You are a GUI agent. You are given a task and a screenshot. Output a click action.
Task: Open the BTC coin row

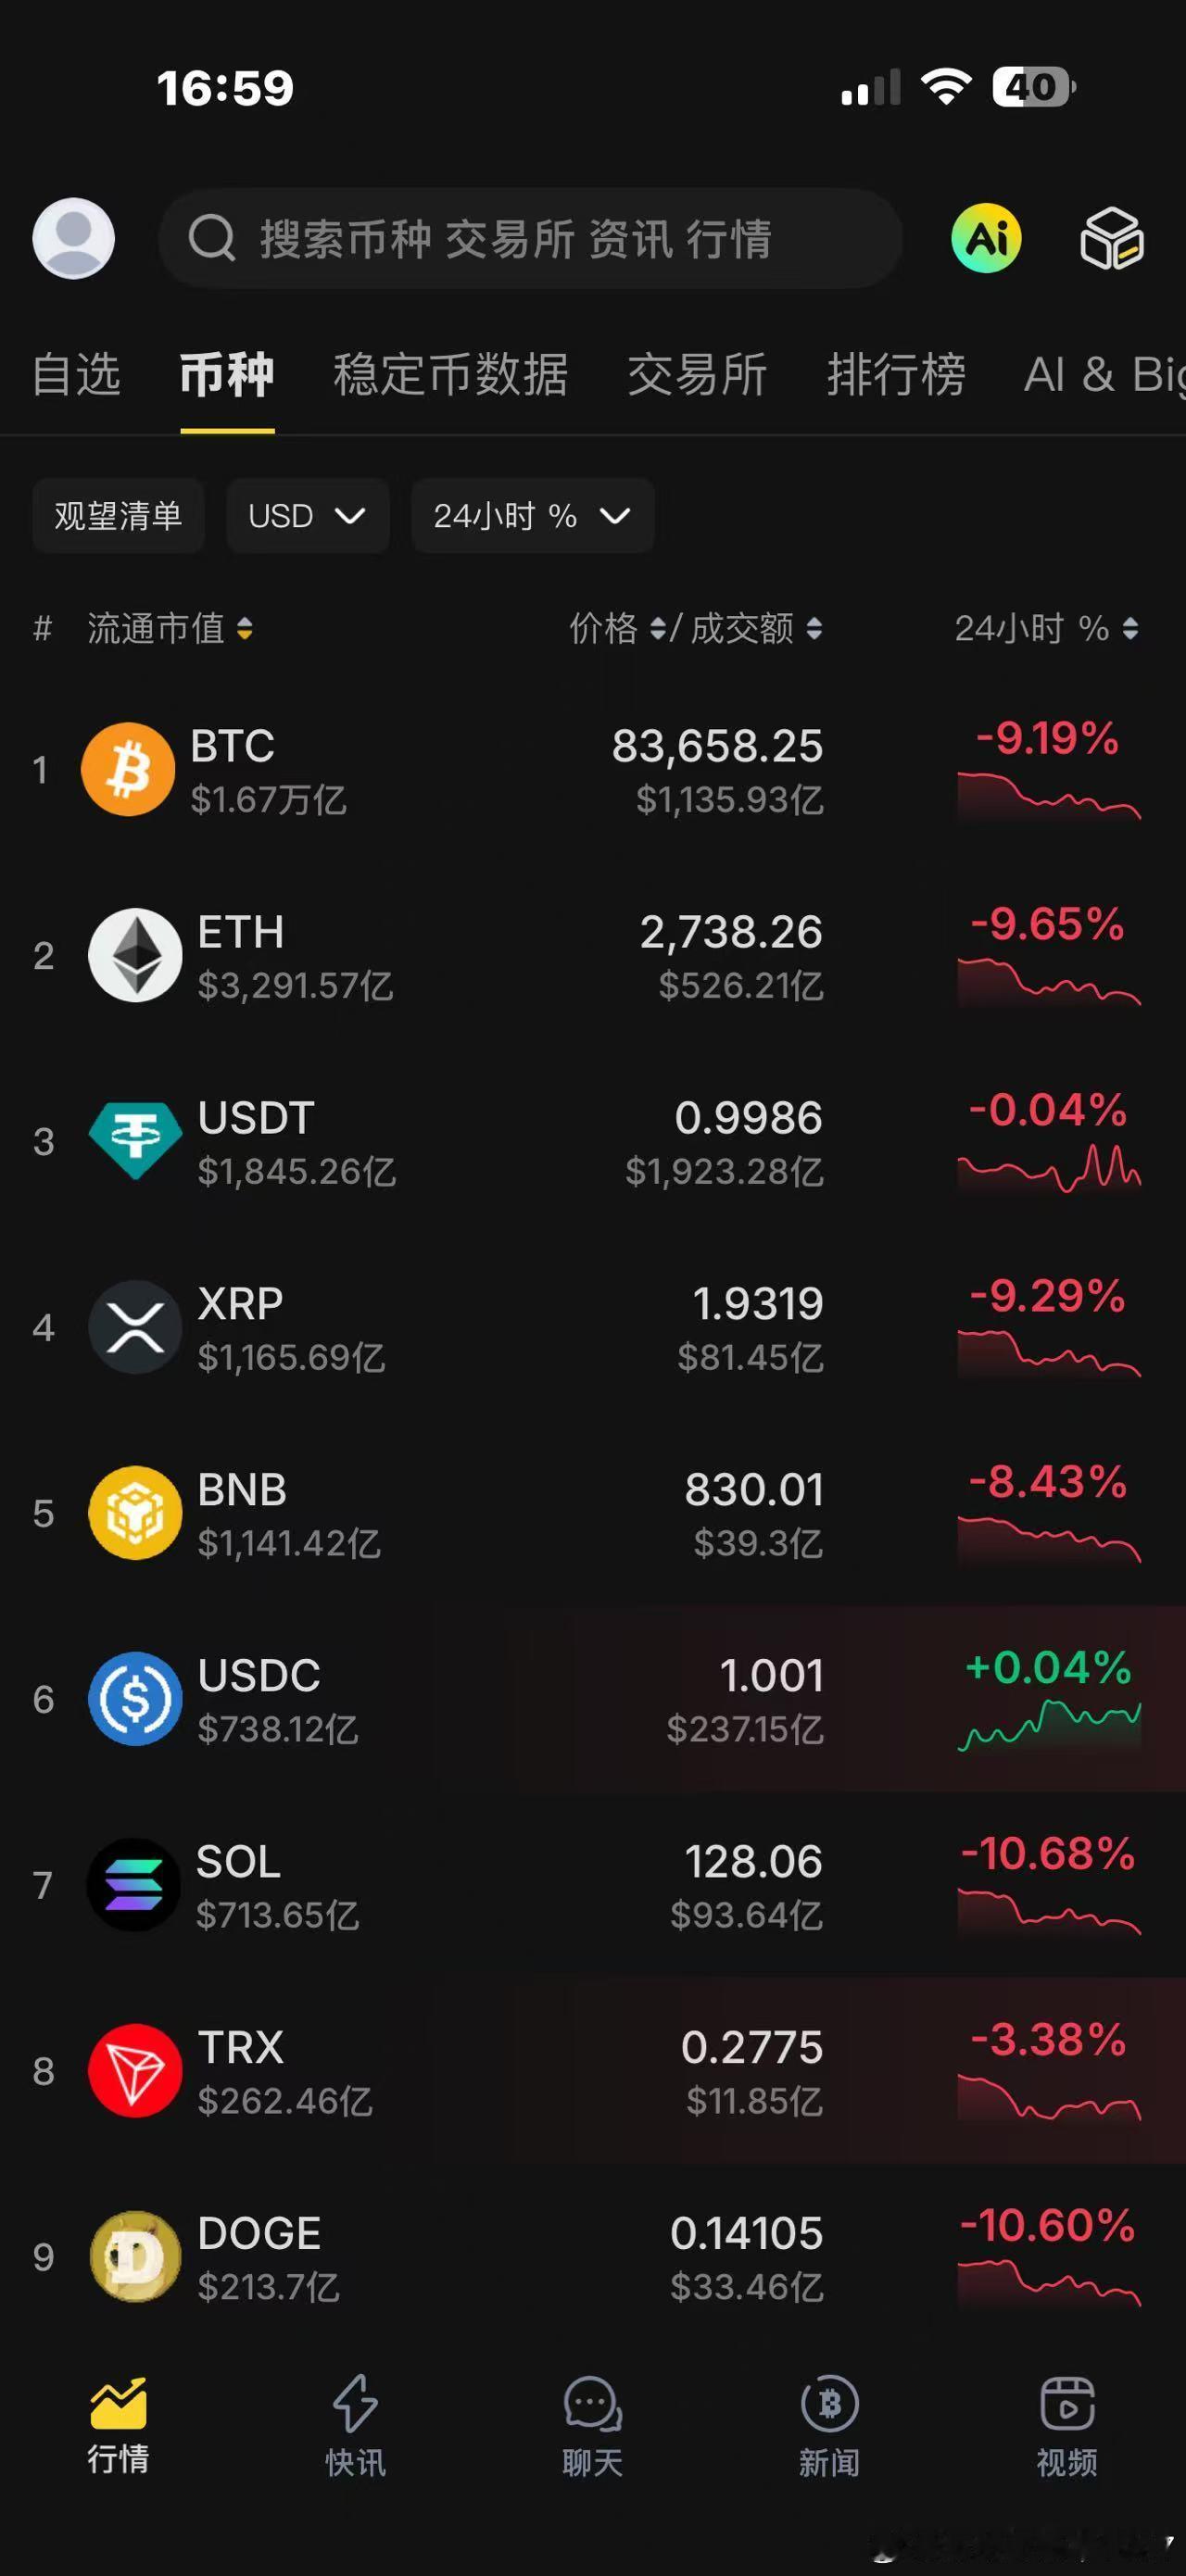point(593,770)
